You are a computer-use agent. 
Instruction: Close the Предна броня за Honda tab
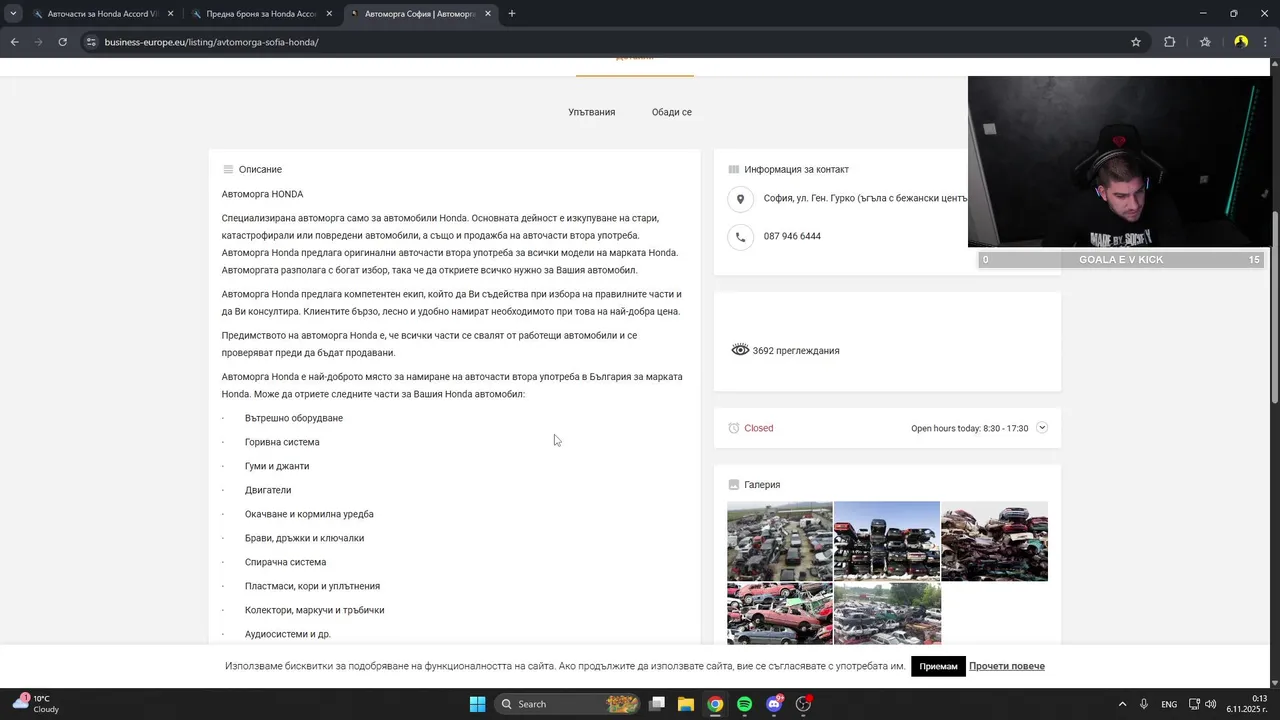(x=329, y=14)
